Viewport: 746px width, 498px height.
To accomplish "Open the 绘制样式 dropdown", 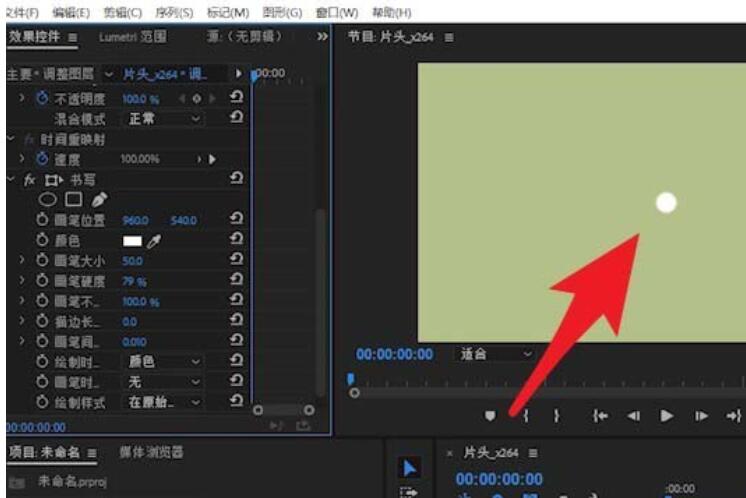I will (x=163, y=402).
